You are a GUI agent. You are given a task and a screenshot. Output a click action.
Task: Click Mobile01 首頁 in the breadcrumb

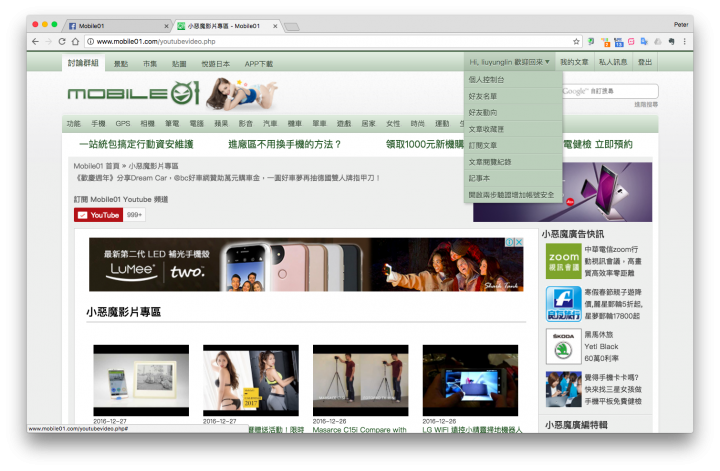point(96,166)
